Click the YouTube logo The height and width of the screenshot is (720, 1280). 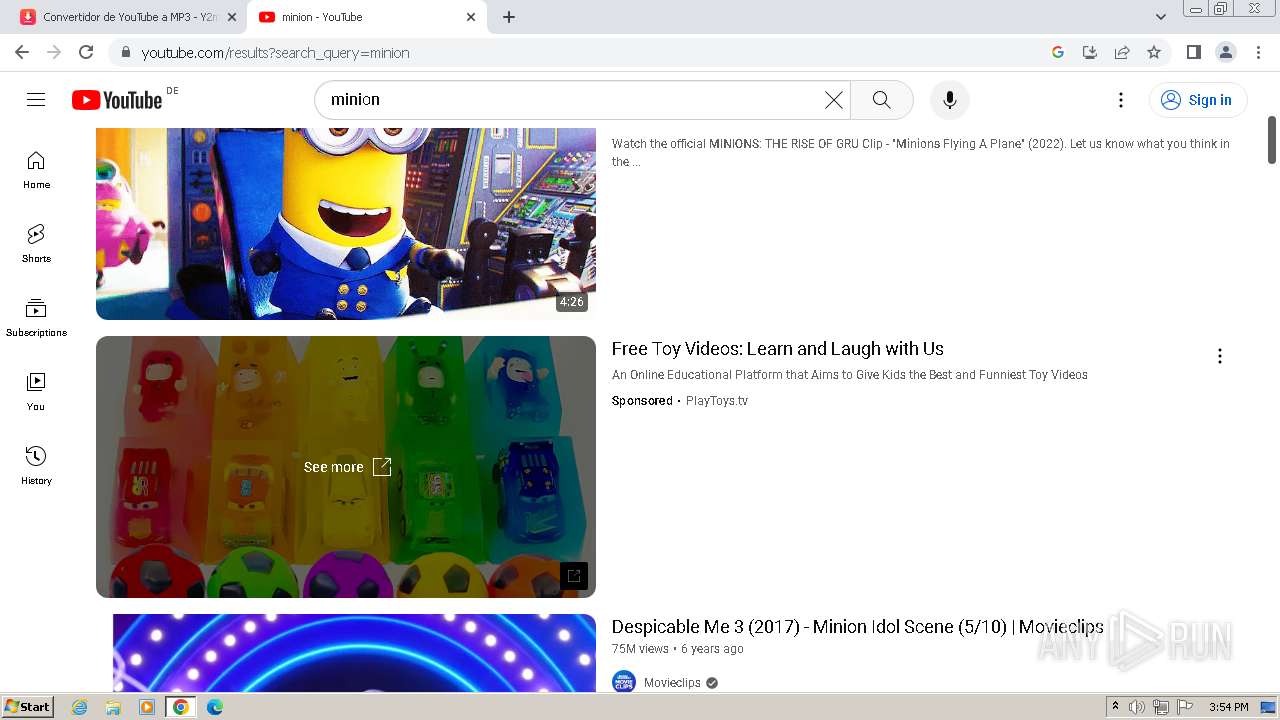(117, 100)
